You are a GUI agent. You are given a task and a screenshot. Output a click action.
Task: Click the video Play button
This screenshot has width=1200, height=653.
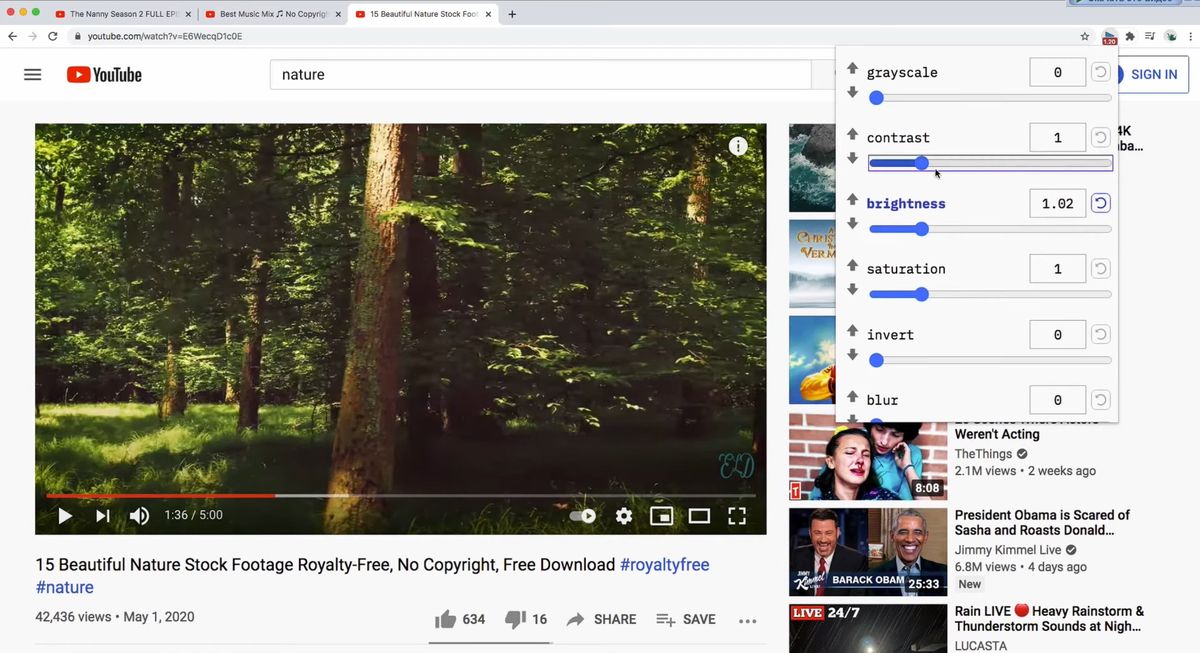pos(65,516)
